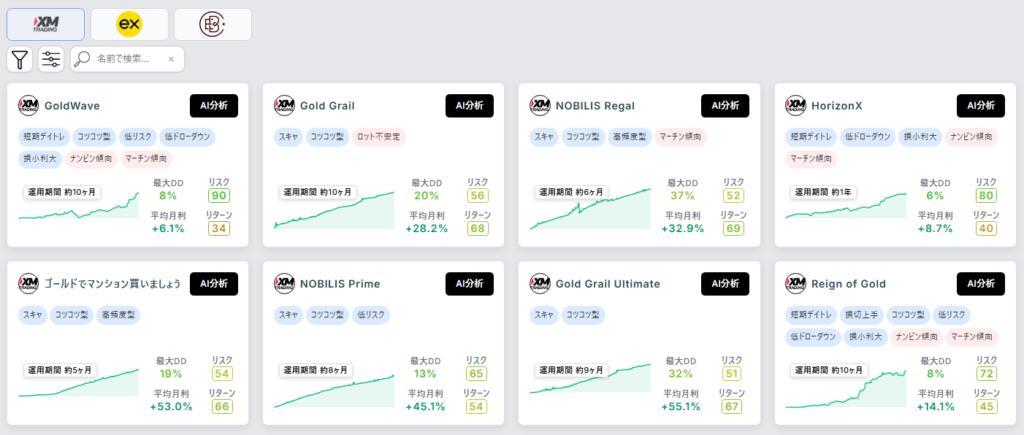The height and width of the screenshot is (435, 1024).
Task: Clear the search field with the x
Action: tap(171, 59)
